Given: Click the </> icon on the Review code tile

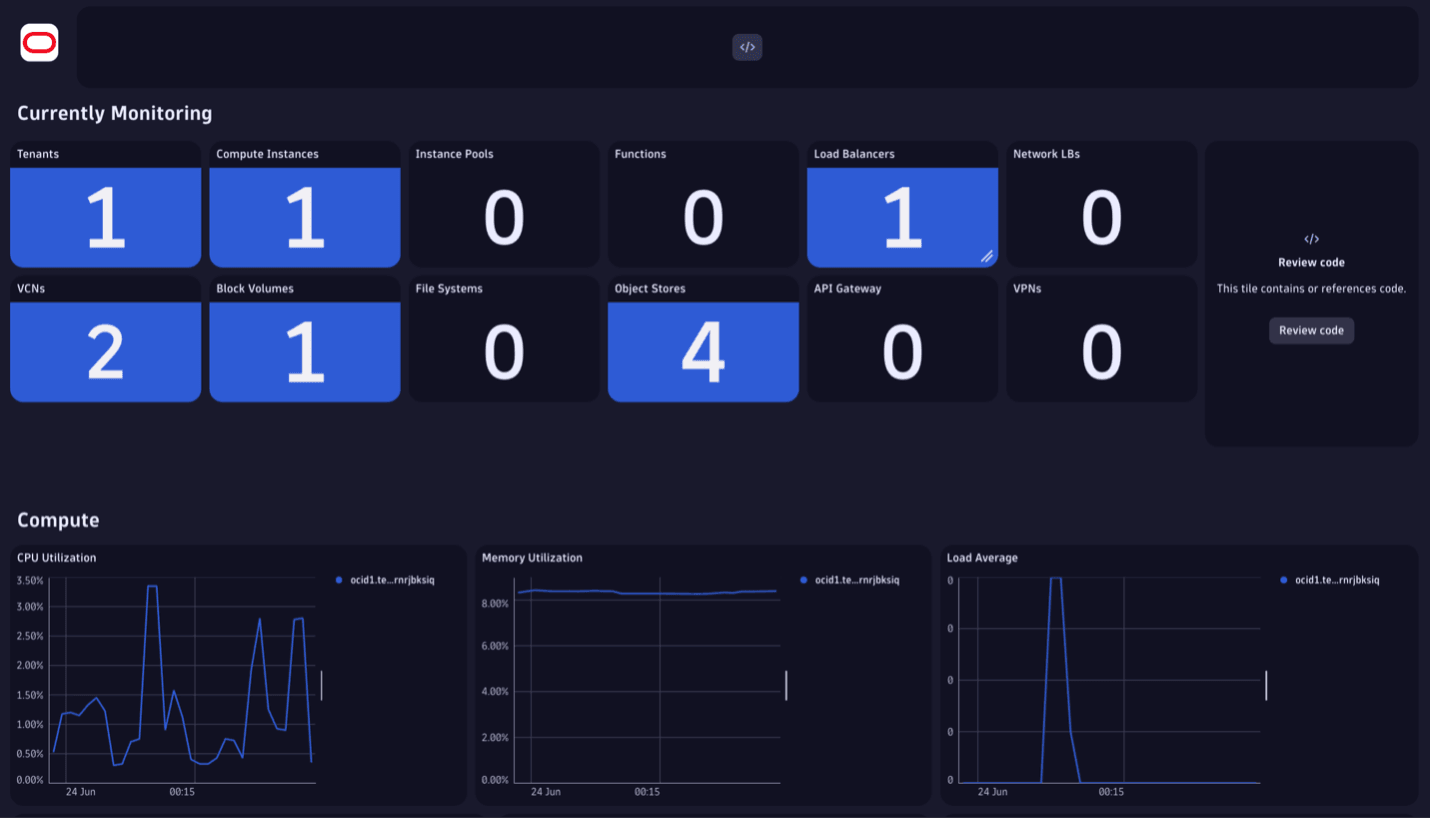Looking at the screenshot, I should click(x=1311, y=239).
